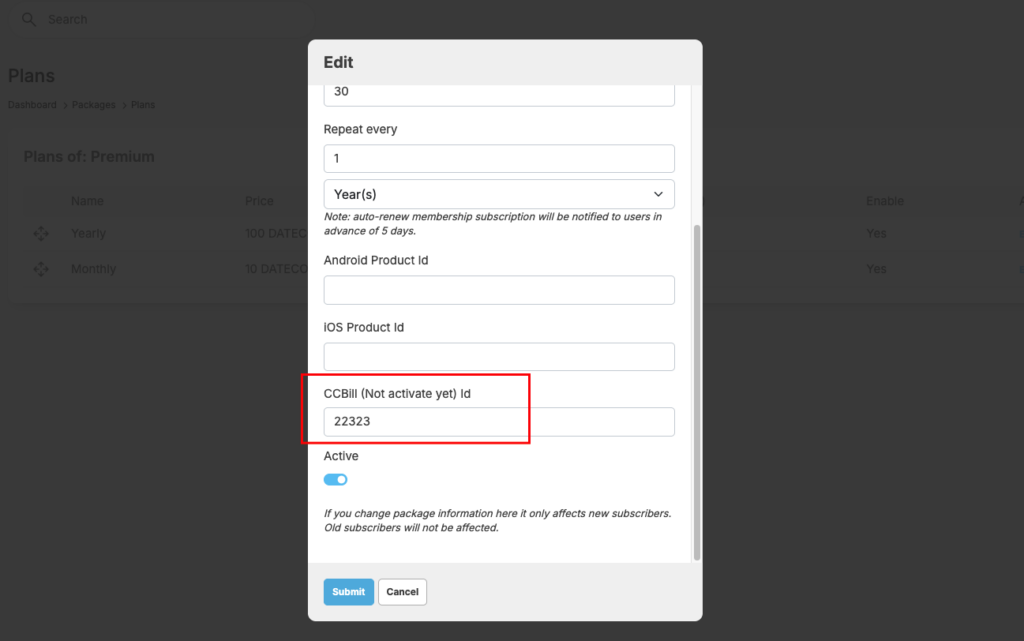Open the Packages breadcrumb link

[x=93, y=105]
